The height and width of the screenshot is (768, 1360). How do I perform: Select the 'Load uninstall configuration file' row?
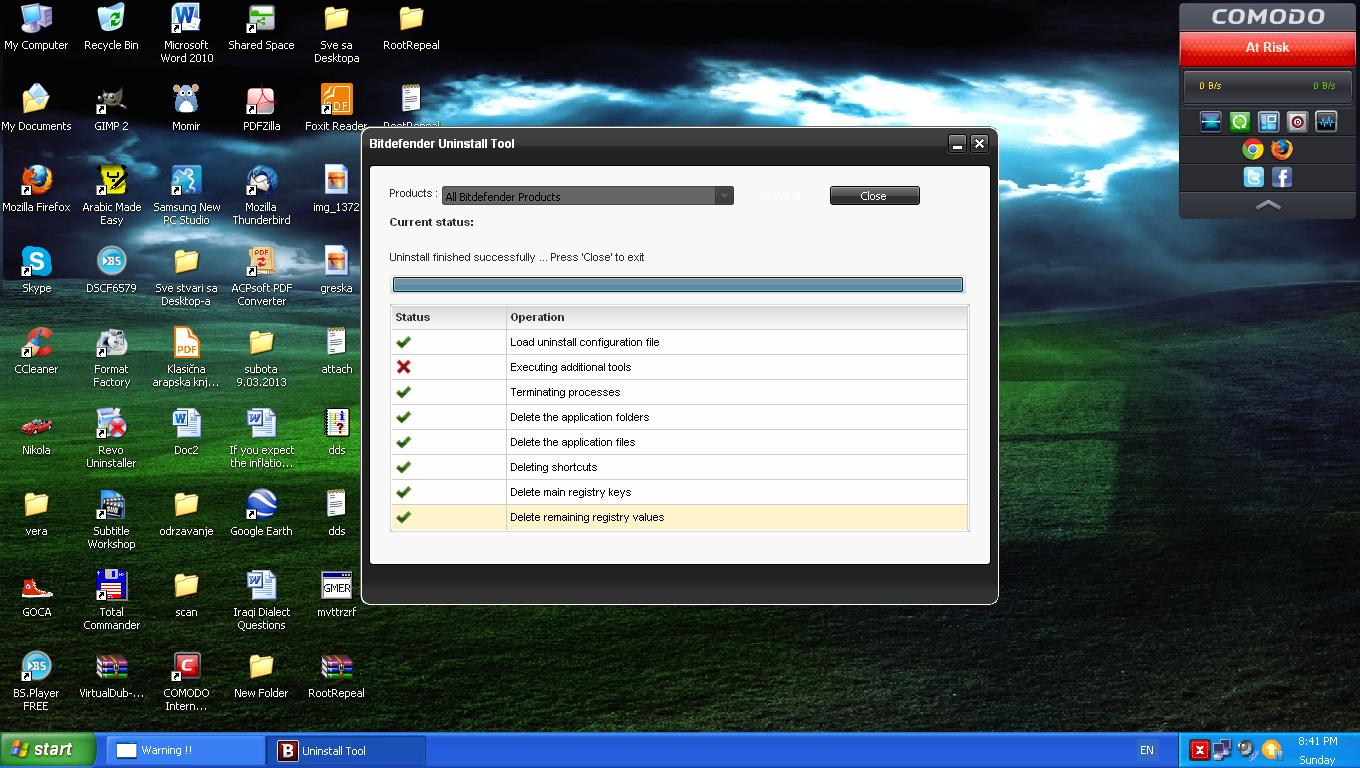coord(679,342)
